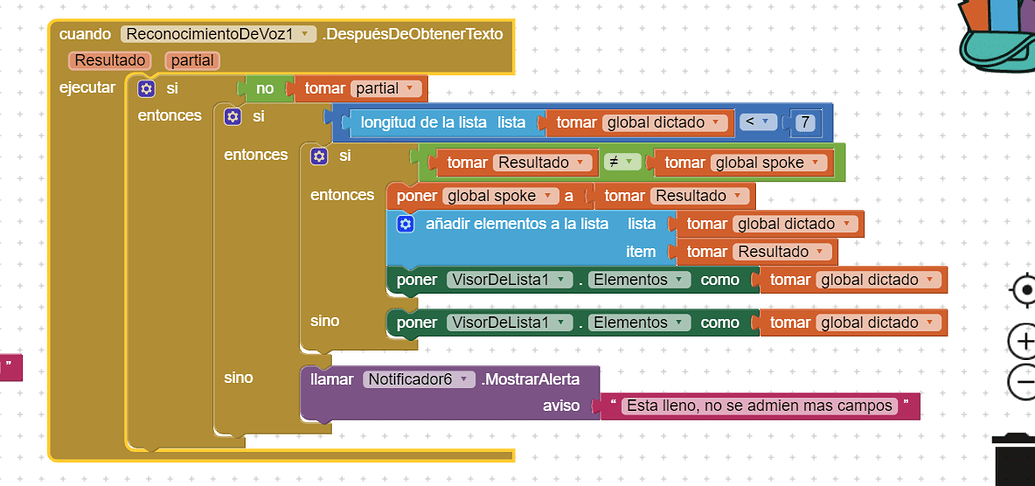Select the partial event parameter

[x=192, y=60]
